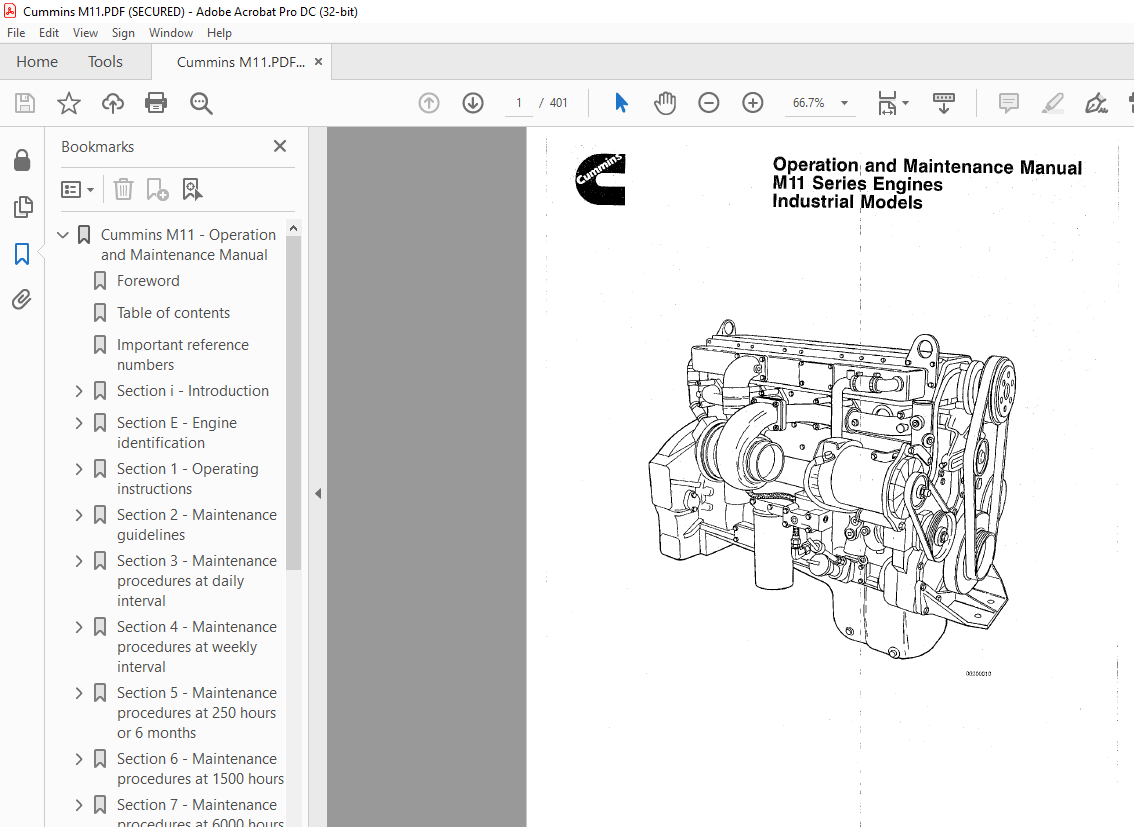Open the attachments paperclip panel
The image size is (1134, 827).
[x=22, y=299]
